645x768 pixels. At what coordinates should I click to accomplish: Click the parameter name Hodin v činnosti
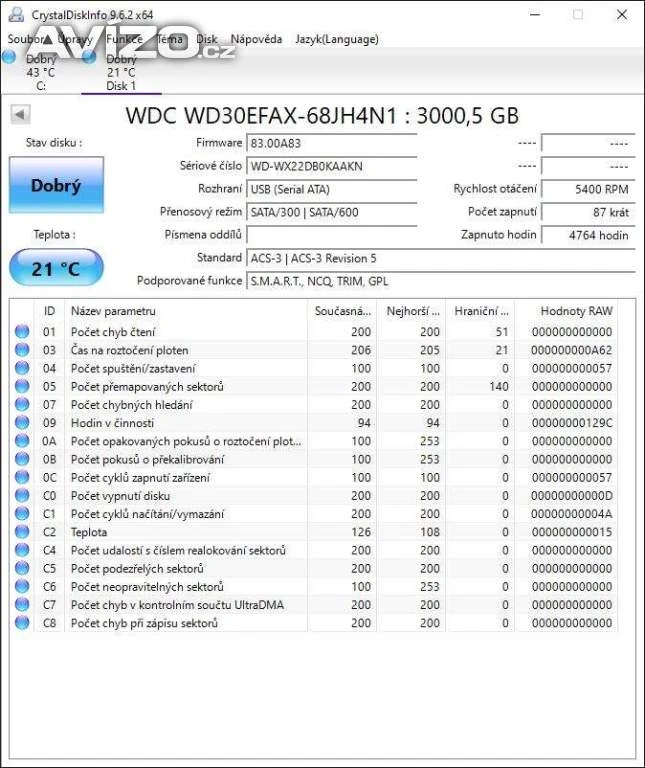[112, 423]
